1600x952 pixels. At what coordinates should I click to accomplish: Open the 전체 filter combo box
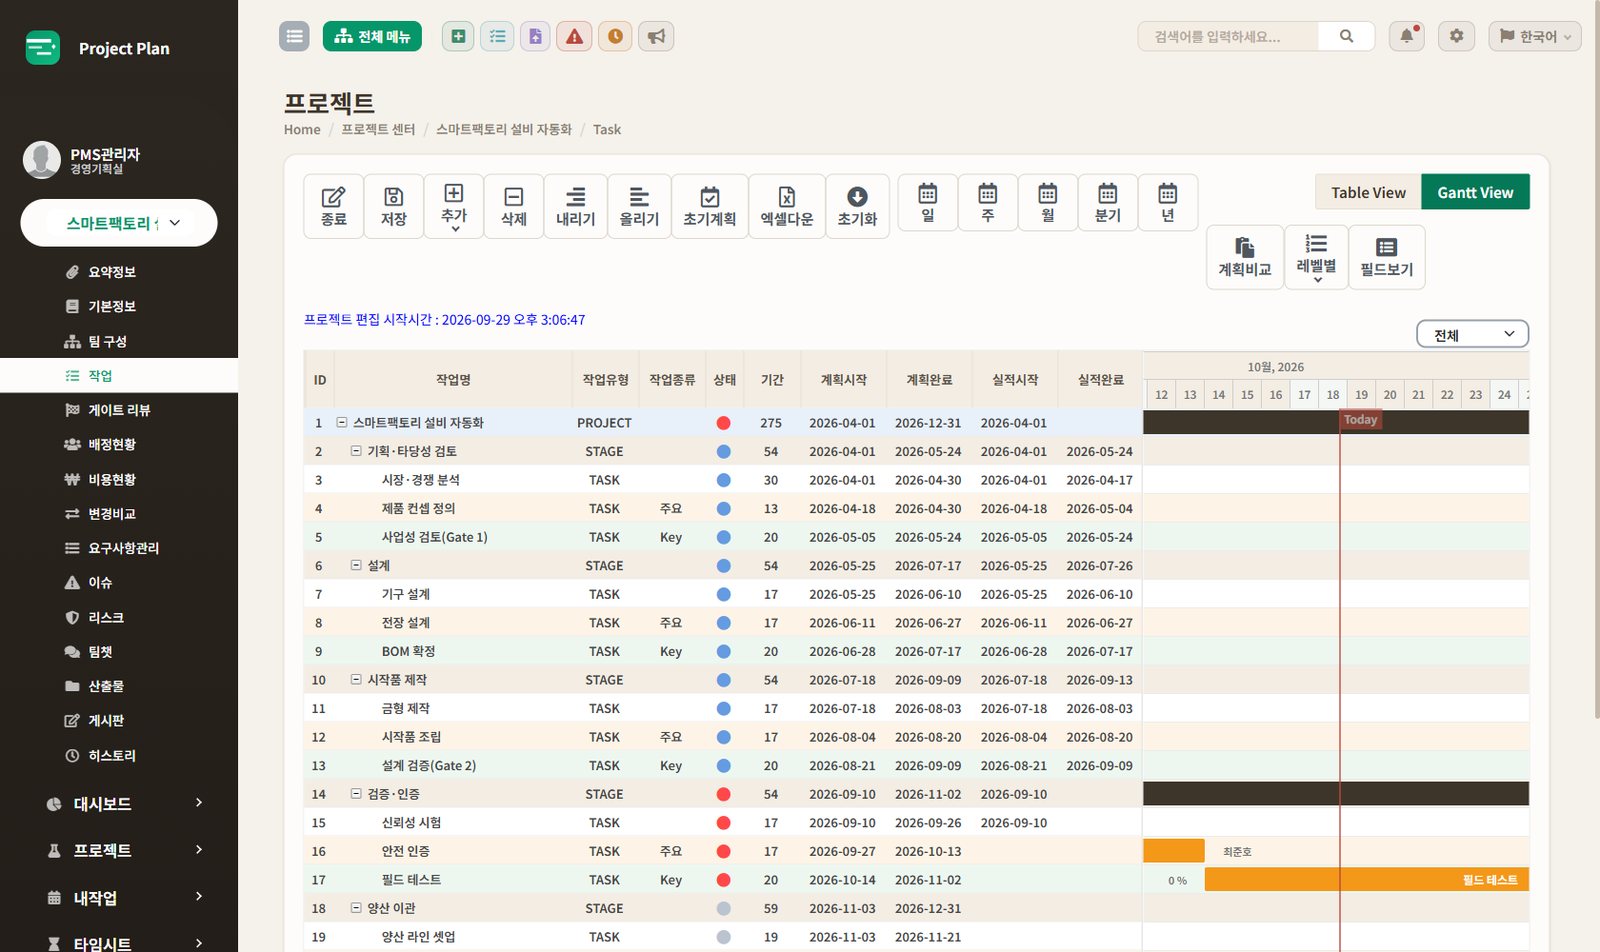tap(1473, 334)
